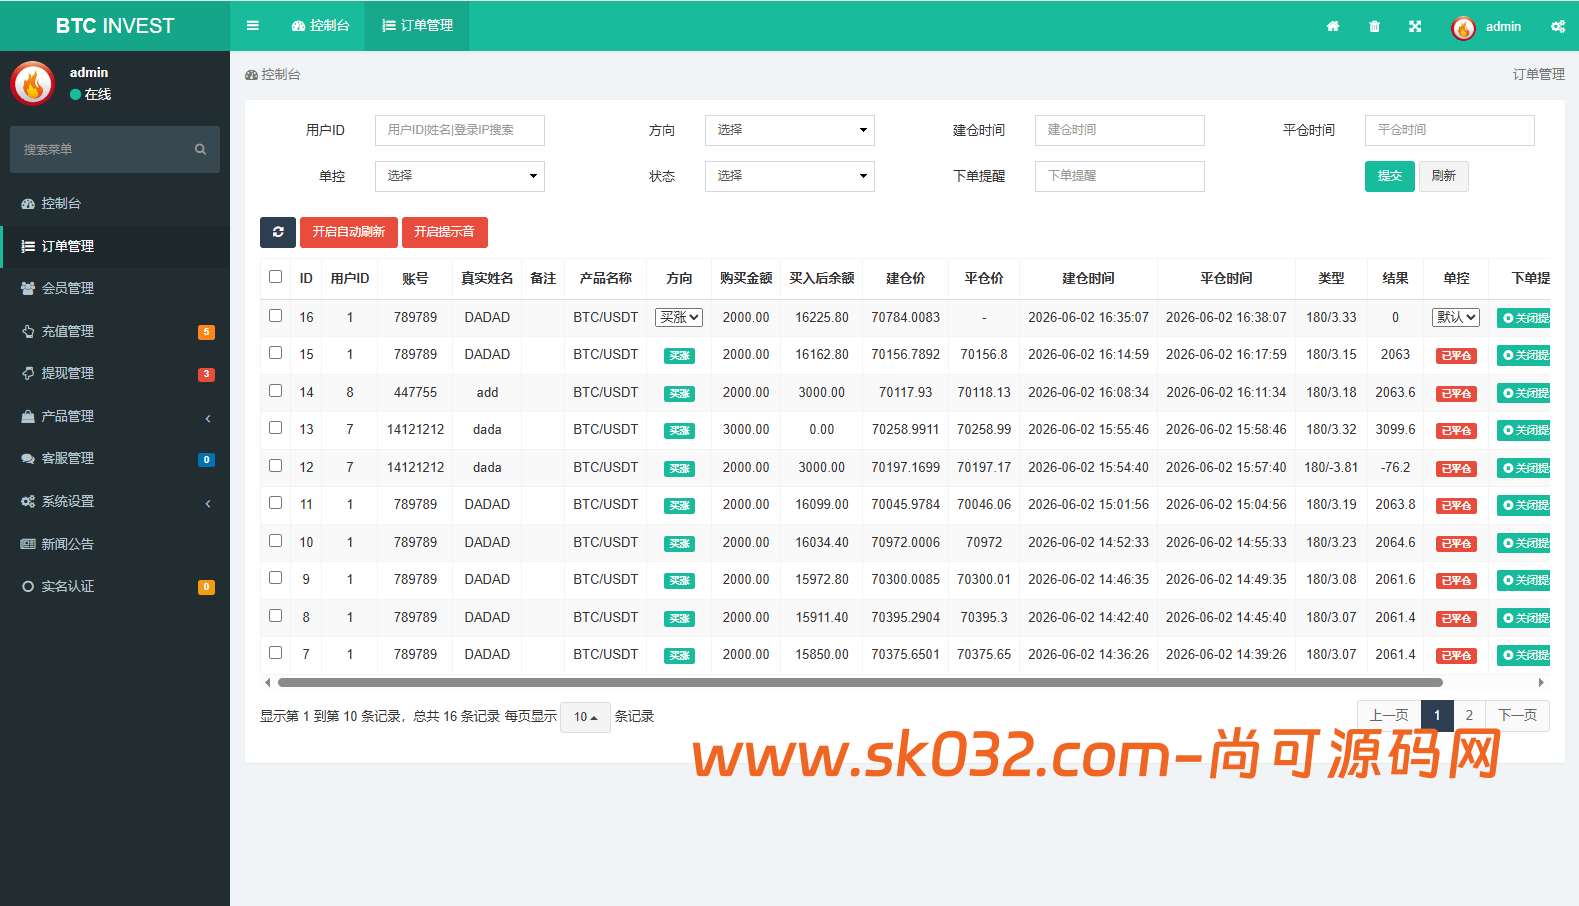Image resolution: width=1579 pixels, height=906 pixels.
Task: Click 下一页 pagination button
Action: [x=1517, y=716]
